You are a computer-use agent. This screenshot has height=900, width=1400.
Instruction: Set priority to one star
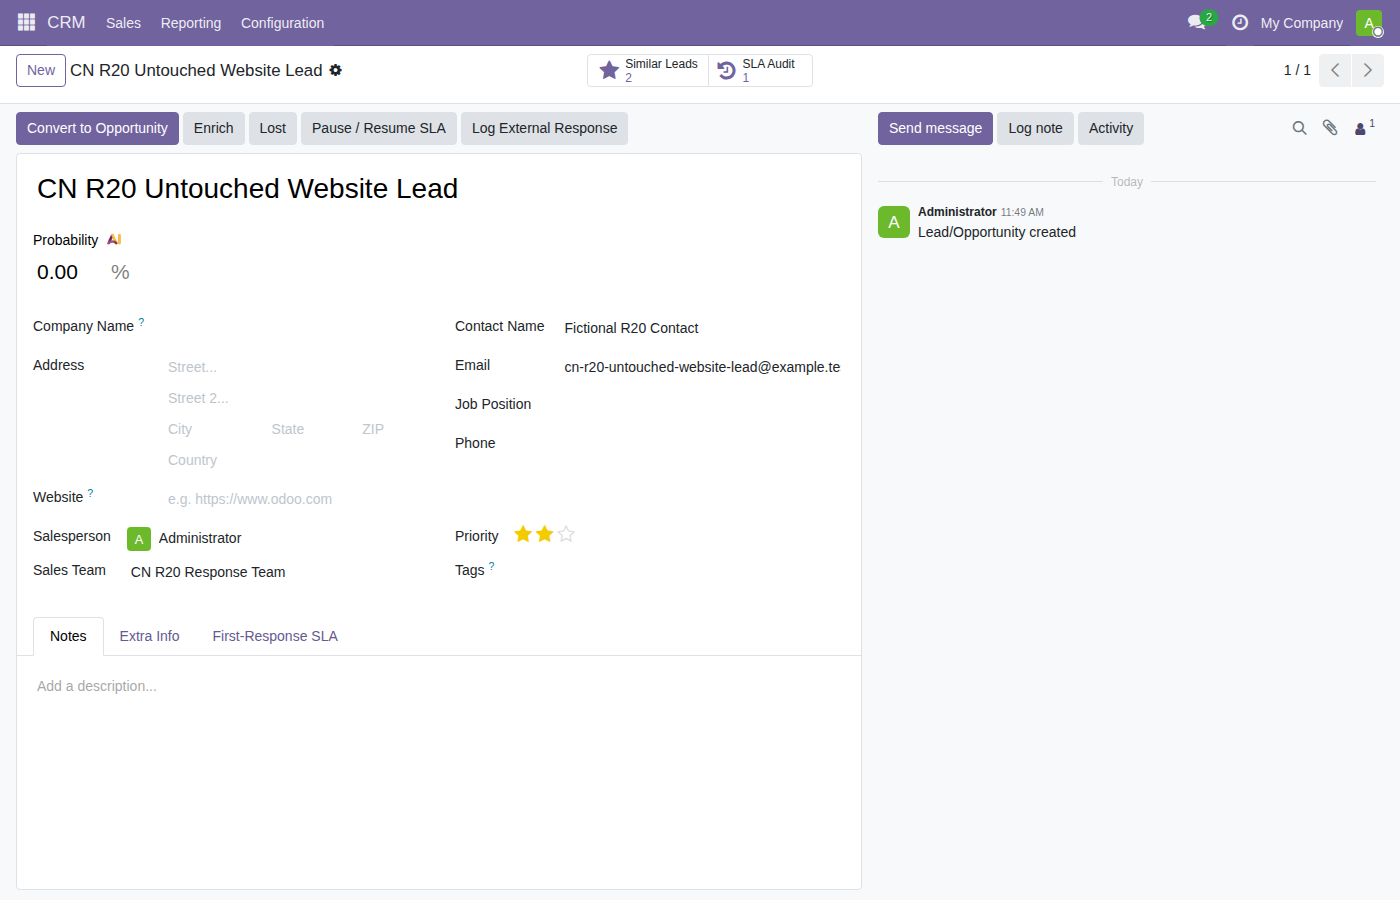point(523,535)
